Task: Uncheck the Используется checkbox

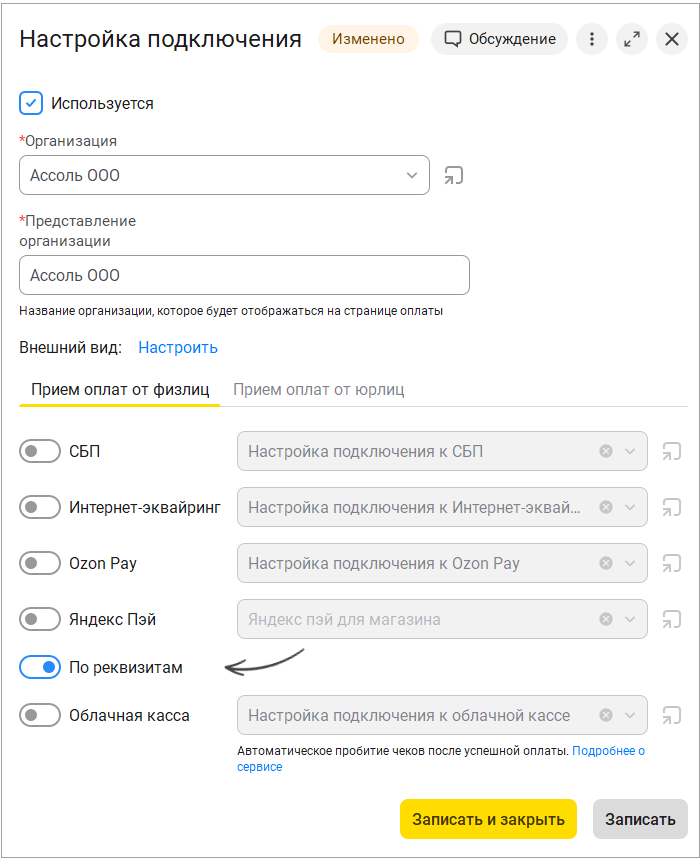Action: [31, 103]
